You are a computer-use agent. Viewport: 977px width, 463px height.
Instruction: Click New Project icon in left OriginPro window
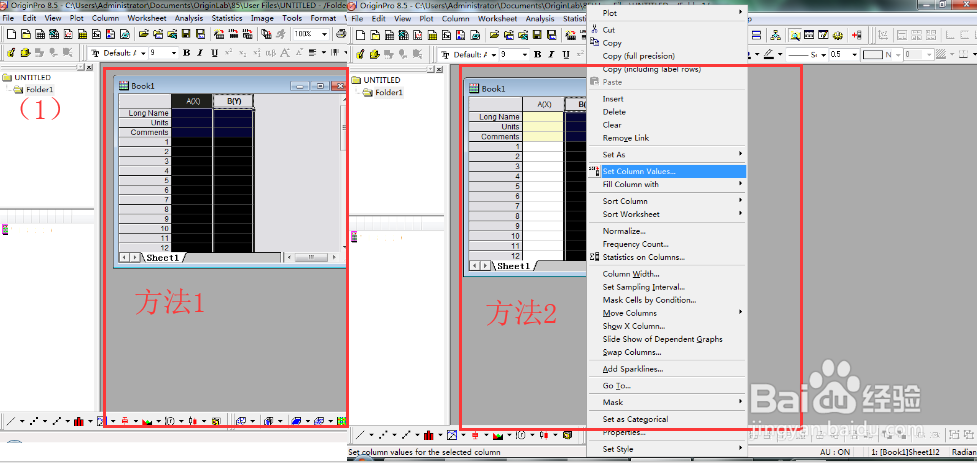(x=11, y=34)
